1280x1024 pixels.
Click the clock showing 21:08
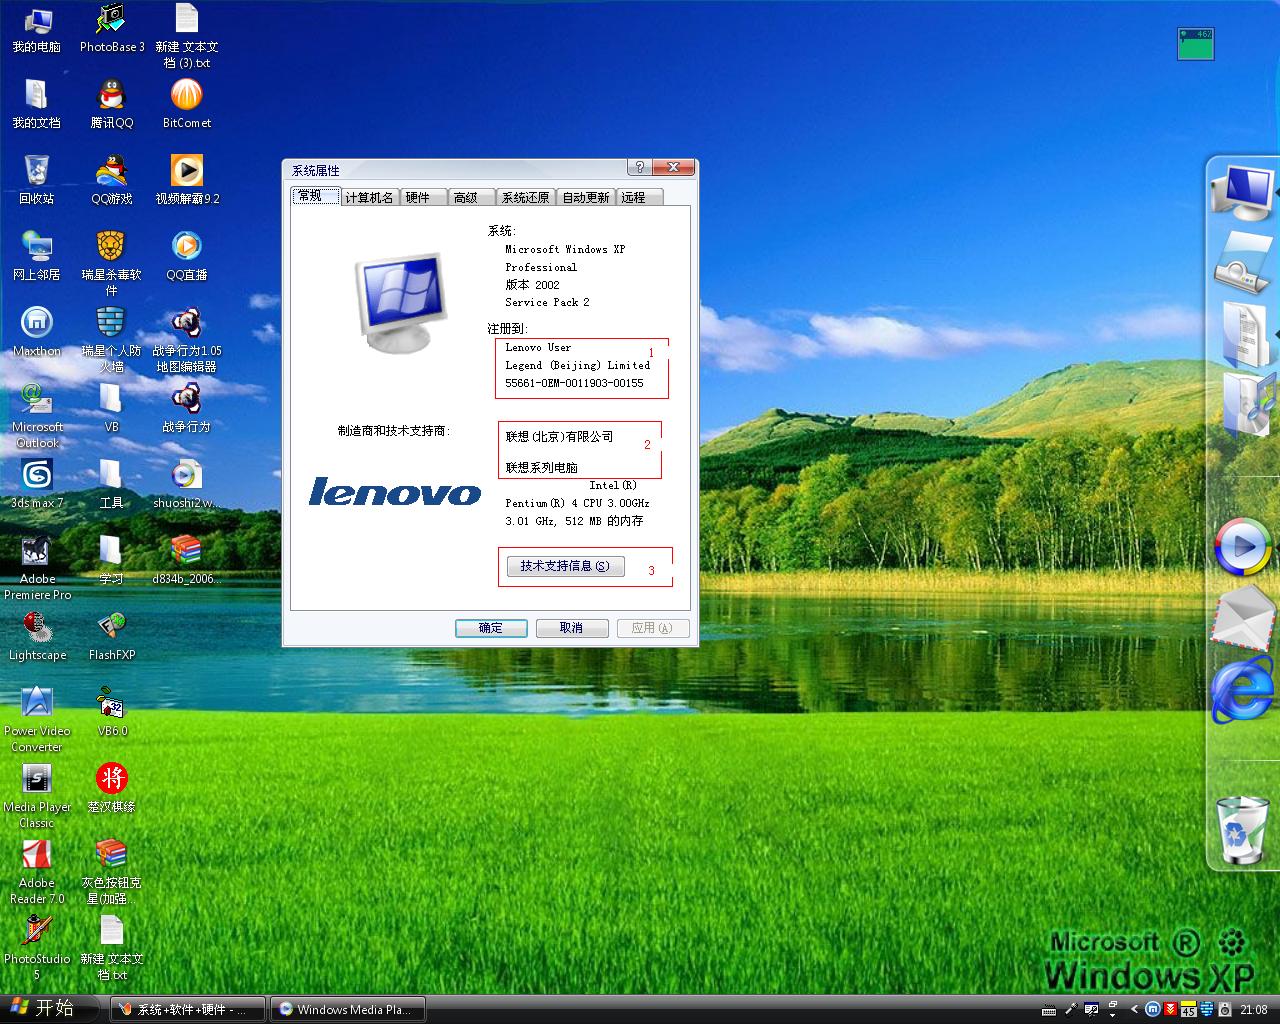pyautogui.click(x=1254, y=1009)
